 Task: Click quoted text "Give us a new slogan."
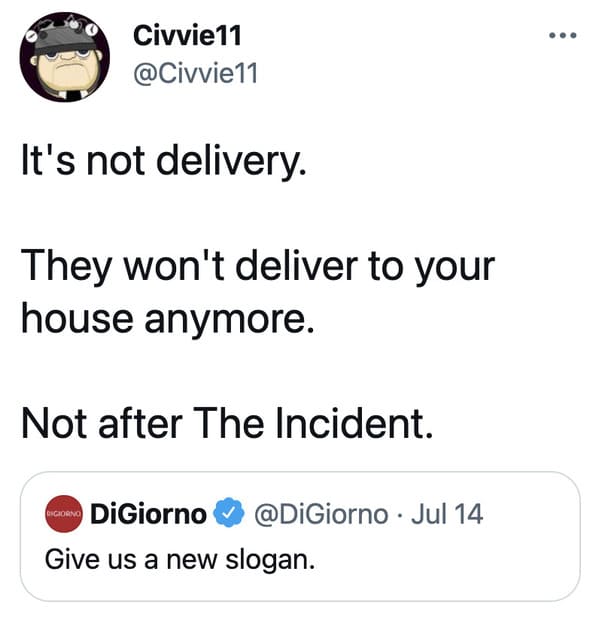(x=180, y=560)
